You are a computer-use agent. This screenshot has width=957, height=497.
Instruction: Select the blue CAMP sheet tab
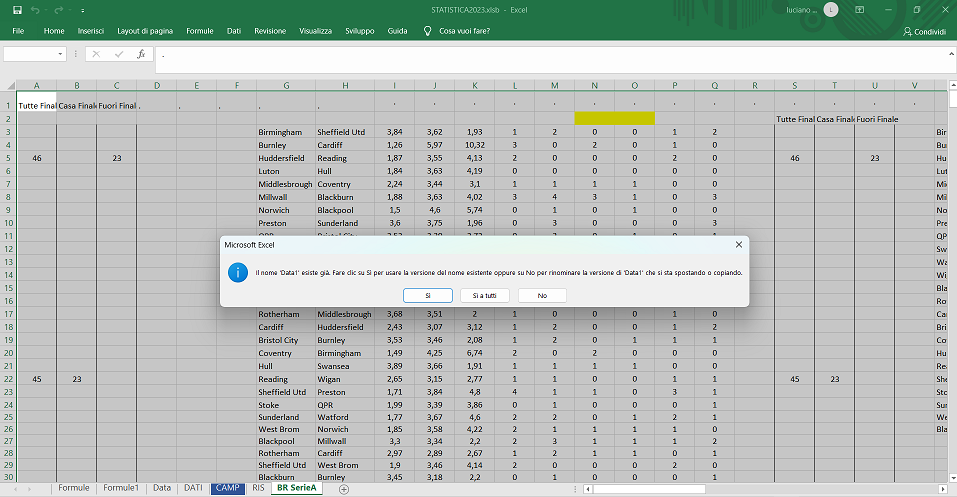pyautogui.click(x=228, y=488)
